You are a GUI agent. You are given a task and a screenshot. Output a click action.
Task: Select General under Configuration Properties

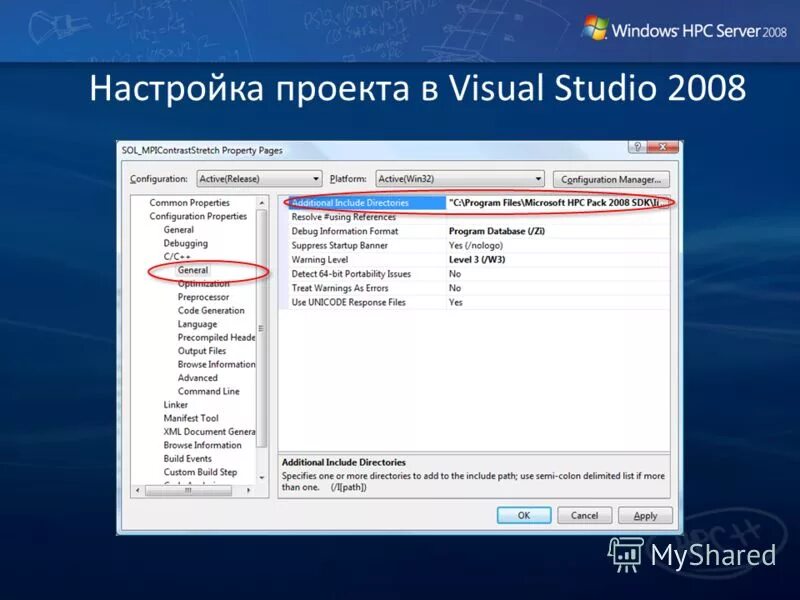(179, 230)
